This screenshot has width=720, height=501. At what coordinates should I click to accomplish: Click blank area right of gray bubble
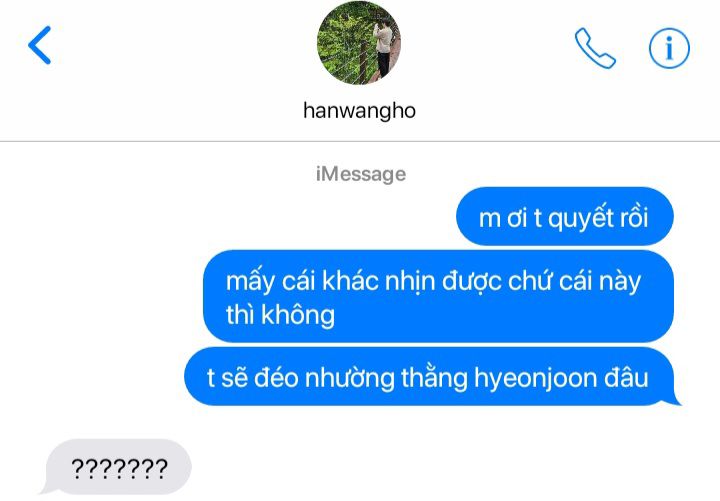455,467
